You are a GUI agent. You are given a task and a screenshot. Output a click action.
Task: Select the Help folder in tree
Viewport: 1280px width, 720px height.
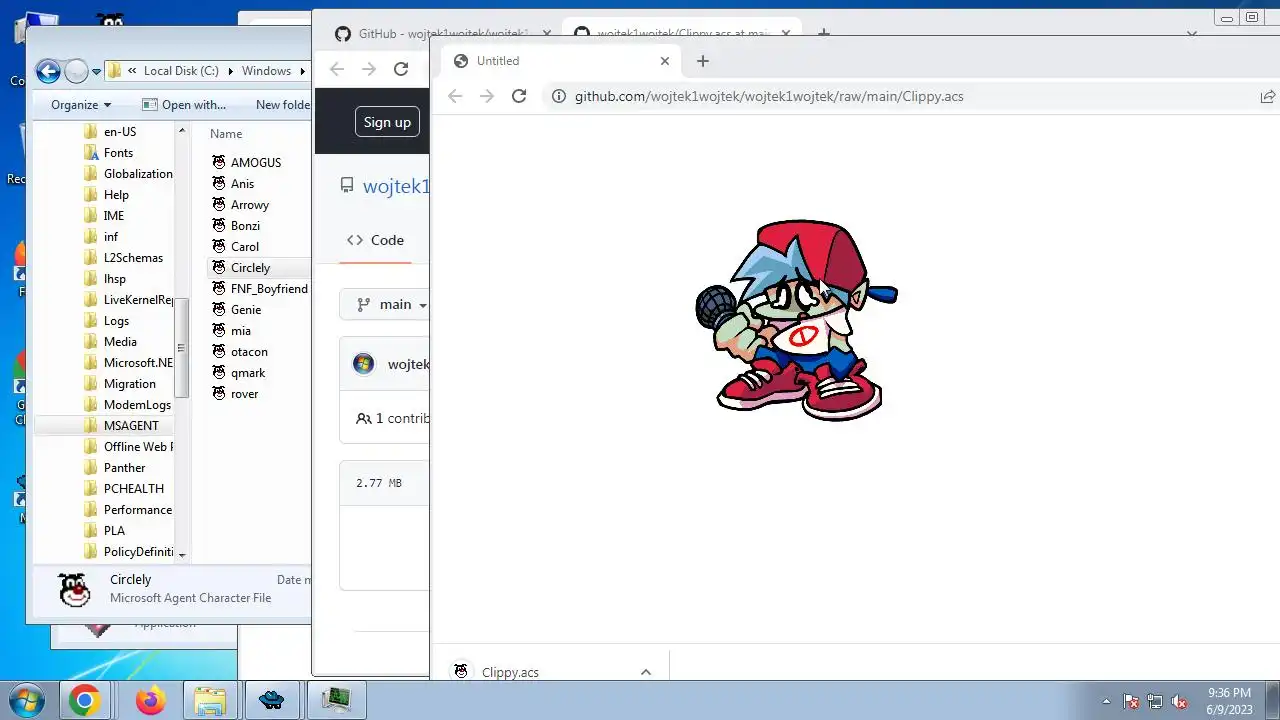(116, 194)
